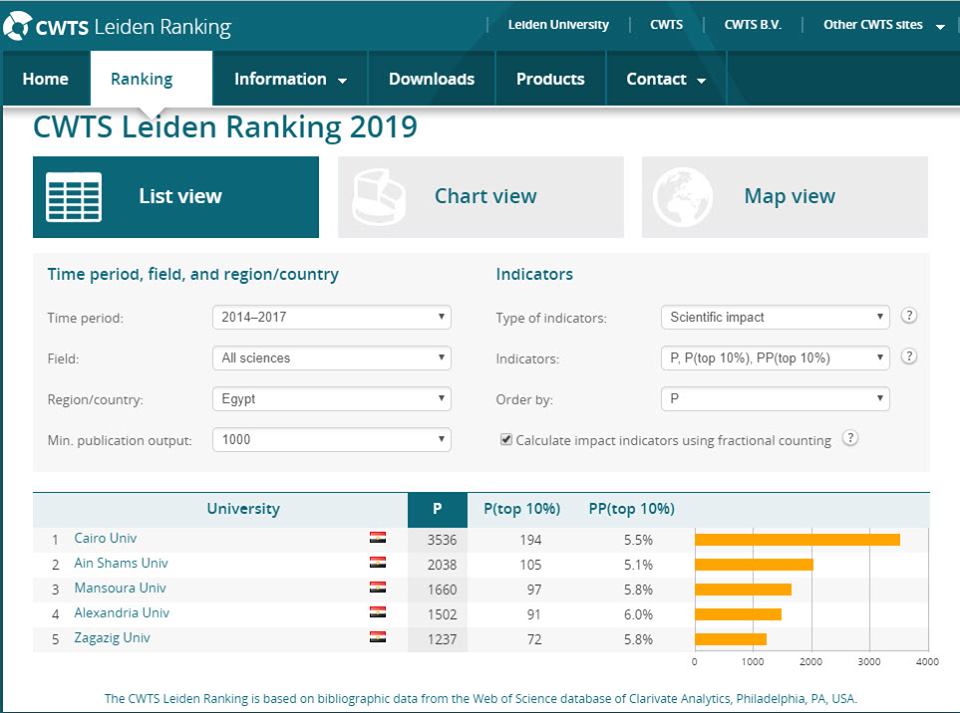Click Mansoura Univ orange bar
This screenshot has width=960, height=713.
click(743, 589)
